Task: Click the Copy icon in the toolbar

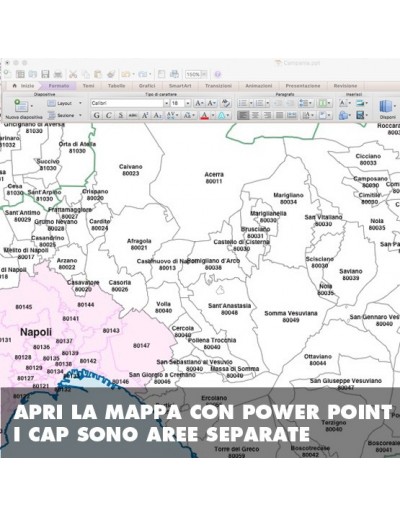Action: 86,74
